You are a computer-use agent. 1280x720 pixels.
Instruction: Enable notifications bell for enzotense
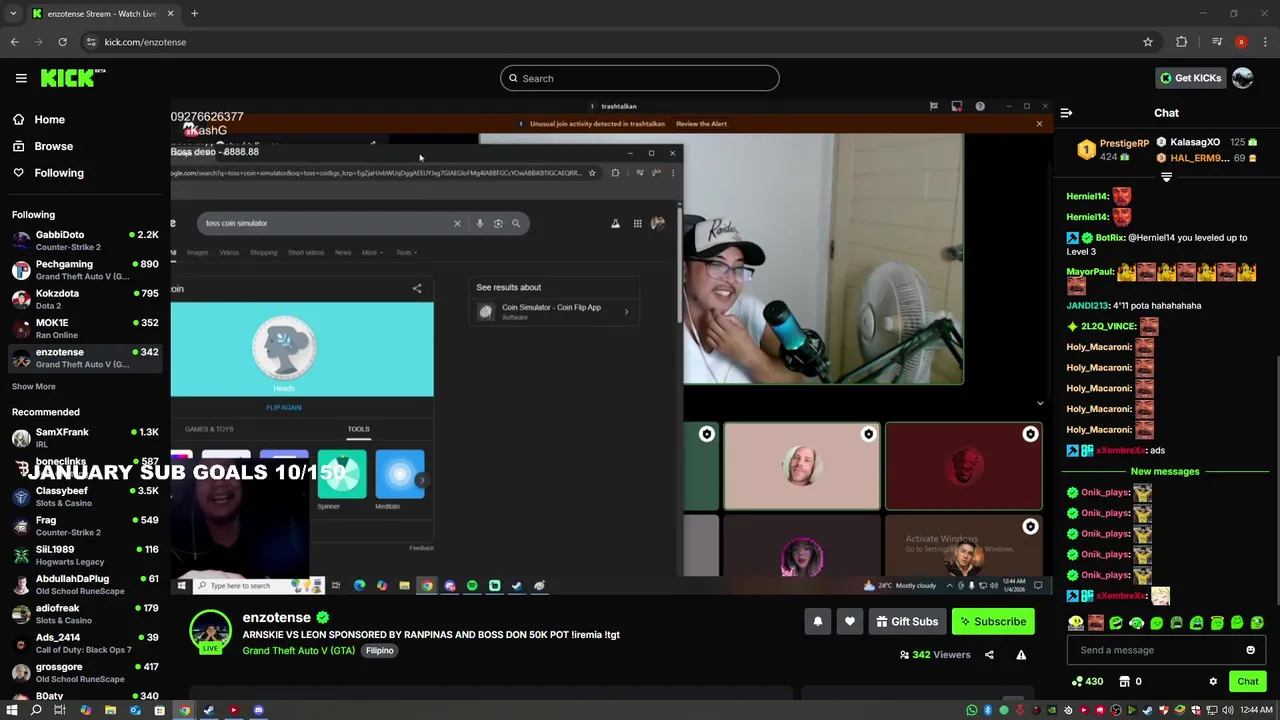[x=817, y=621]
